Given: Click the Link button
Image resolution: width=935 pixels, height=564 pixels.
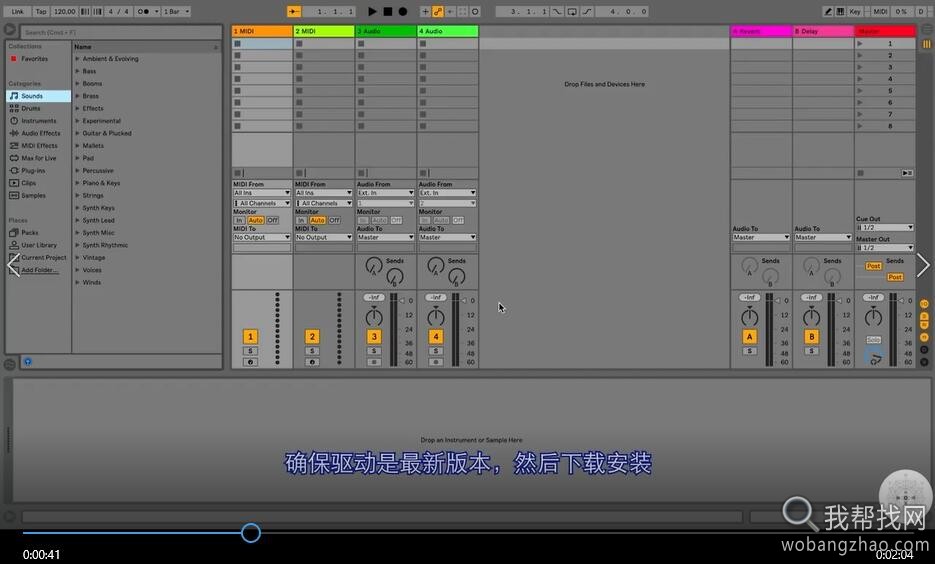Looking at the screenshot, I should (x=18, y=11).
